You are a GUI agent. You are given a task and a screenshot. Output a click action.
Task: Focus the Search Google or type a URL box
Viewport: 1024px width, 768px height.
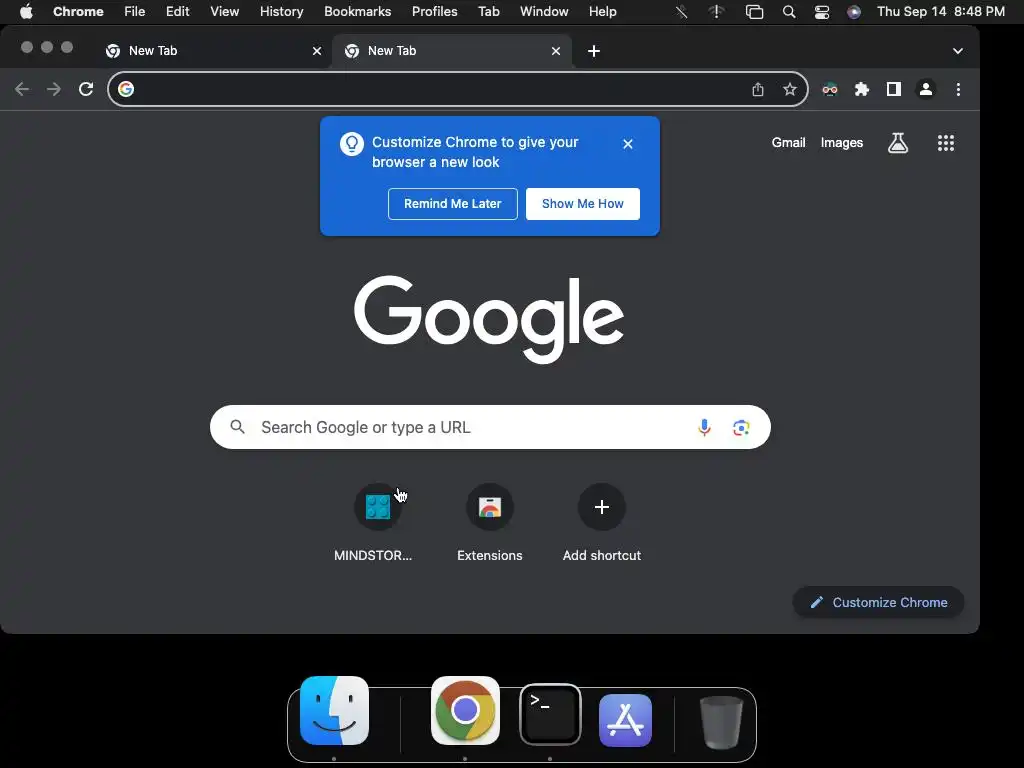point(490,427)
